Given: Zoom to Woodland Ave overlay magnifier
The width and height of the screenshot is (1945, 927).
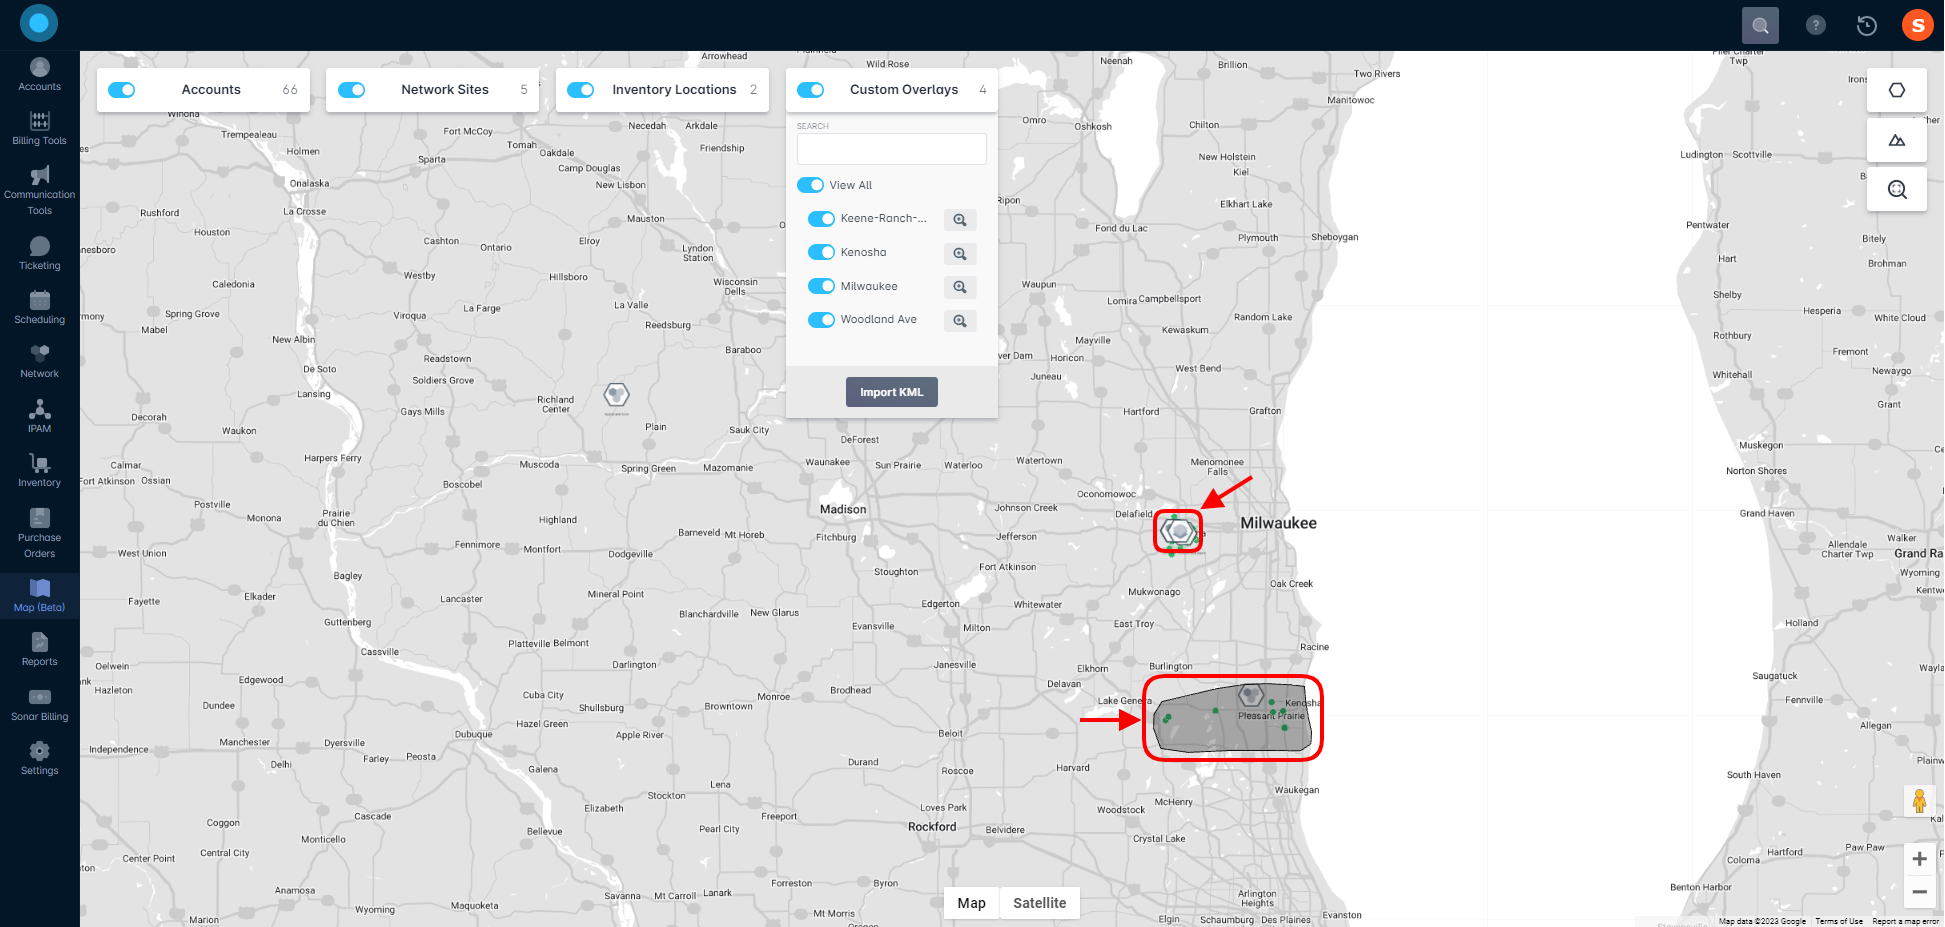Looking at the screenshot, I should pyautogui.click(x=959, y=321).
